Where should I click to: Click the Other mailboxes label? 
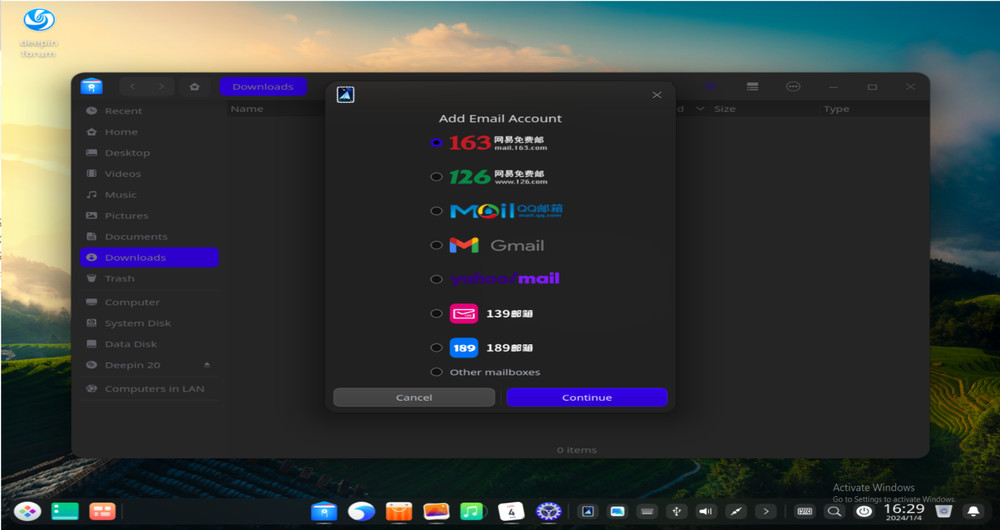pos(495,372)
